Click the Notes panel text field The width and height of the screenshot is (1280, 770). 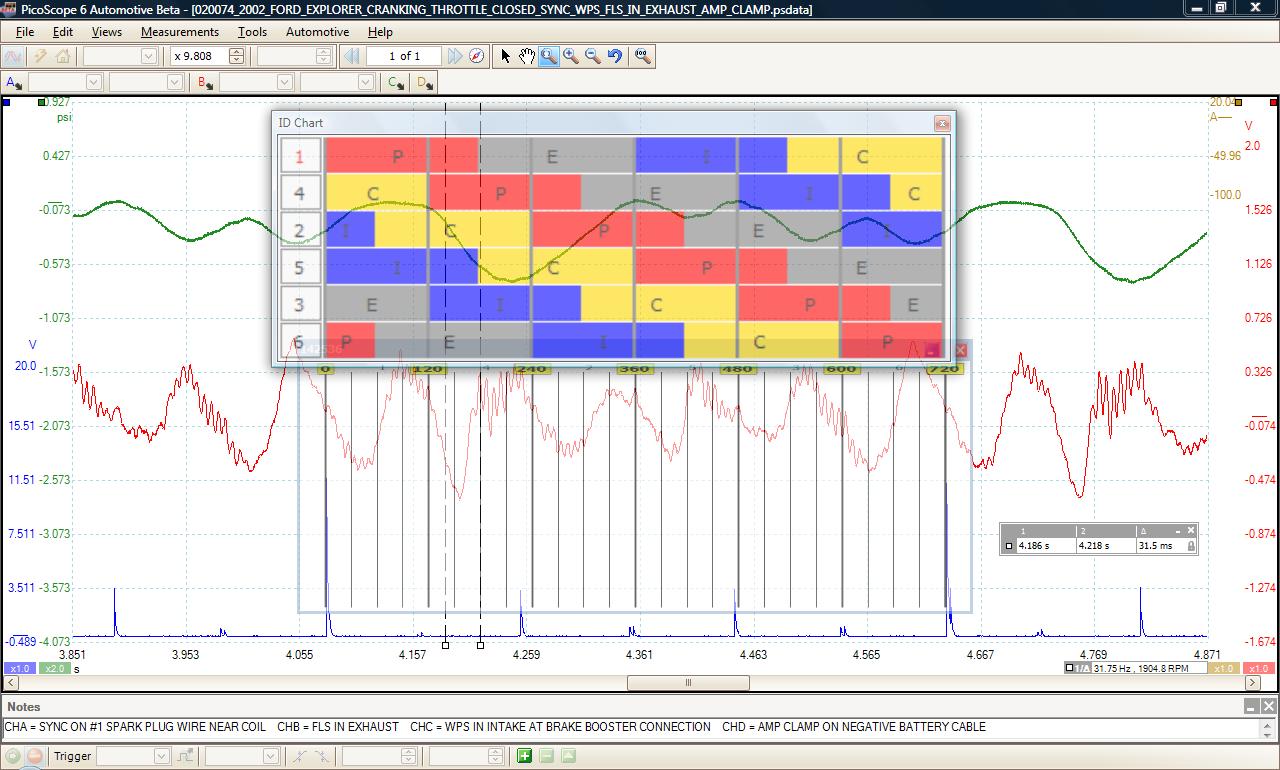point(628,727)
